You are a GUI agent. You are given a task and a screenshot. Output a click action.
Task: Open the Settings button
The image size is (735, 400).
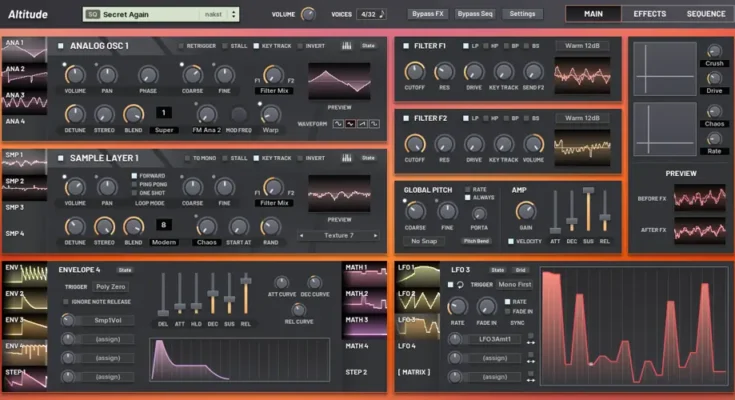[522, 14]
